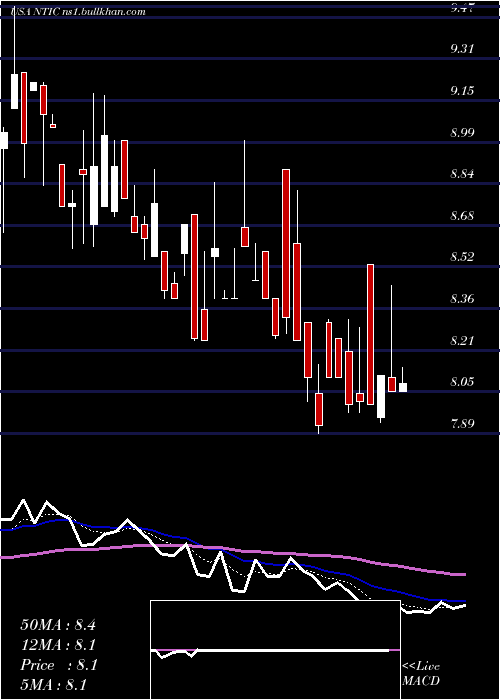The width and height of the screenshot is (500, 700).
Task: Select the 9.31 price axis label
Action: (x=462, y=49)
